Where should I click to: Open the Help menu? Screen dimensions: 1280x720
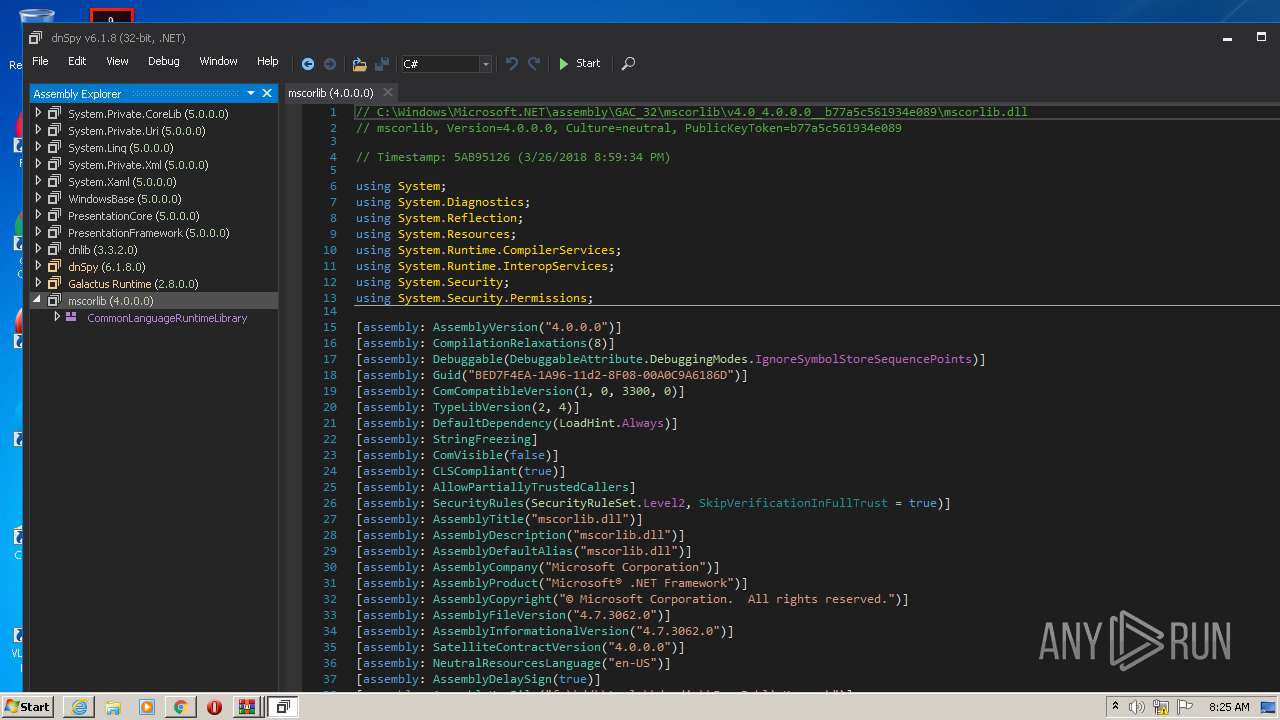(x=267, y=61)
